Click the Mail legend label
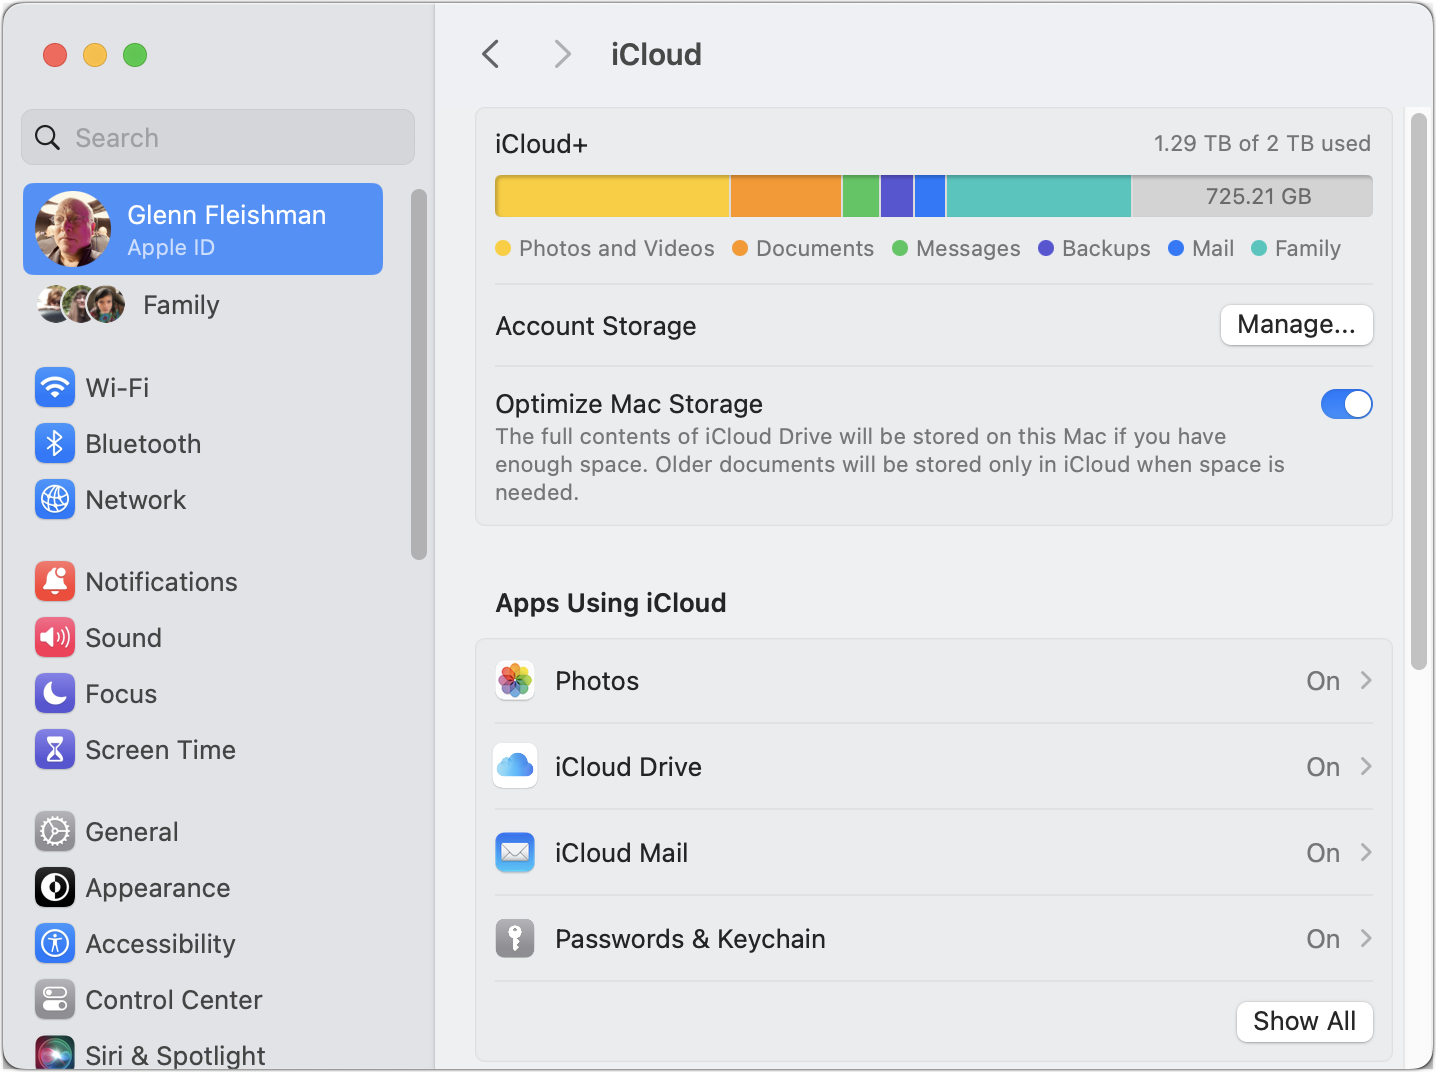This screenshot has height=1072, width=1436. [x=1213, y=248]
